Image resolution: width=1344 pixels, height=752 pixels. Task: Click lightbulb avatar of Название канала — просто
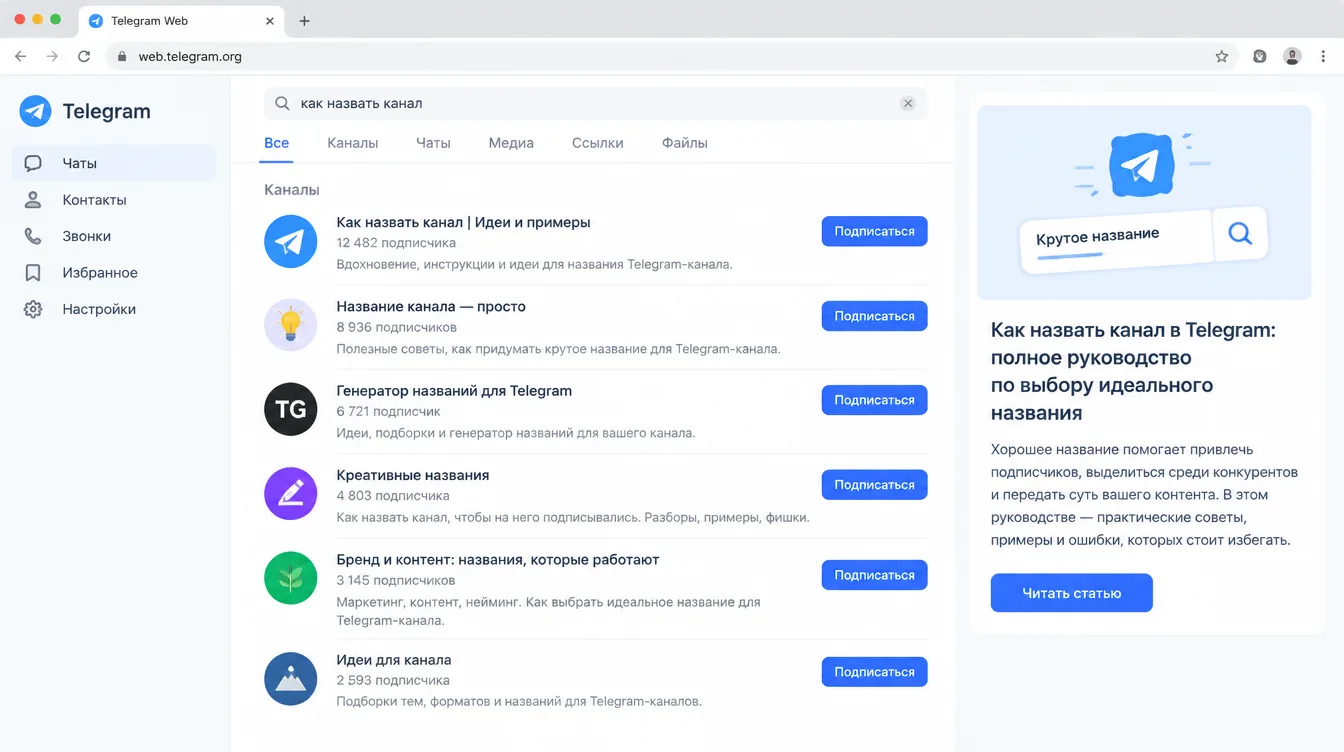pyautogui.click(x=290, y=325)
